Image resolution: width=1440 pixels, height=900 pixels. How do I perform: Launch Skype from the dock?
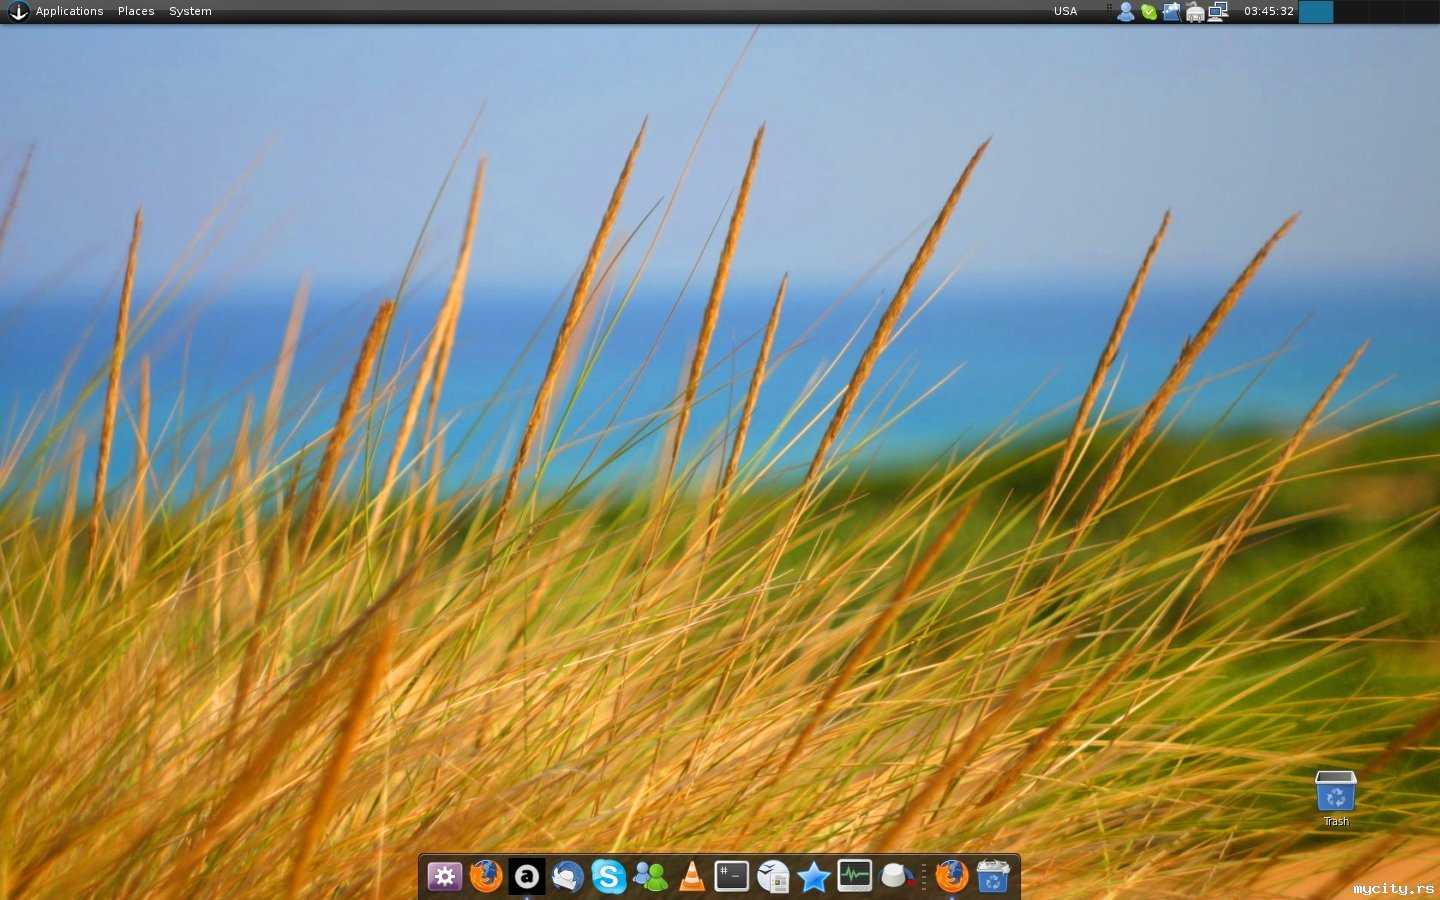coord(609,877)
